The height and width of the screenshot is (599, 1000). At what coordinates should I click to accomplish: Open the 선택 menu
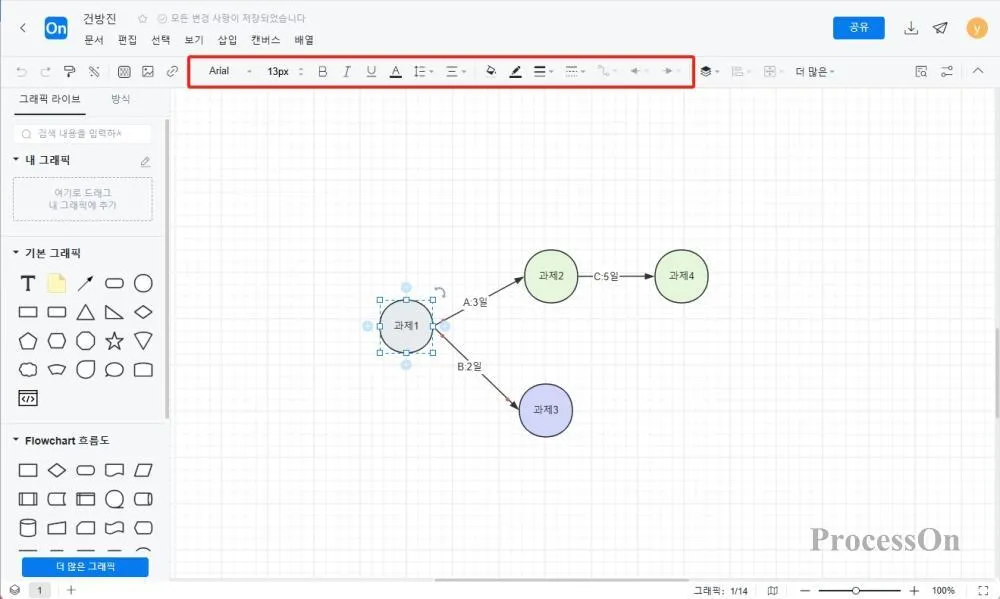click(161, 40)
